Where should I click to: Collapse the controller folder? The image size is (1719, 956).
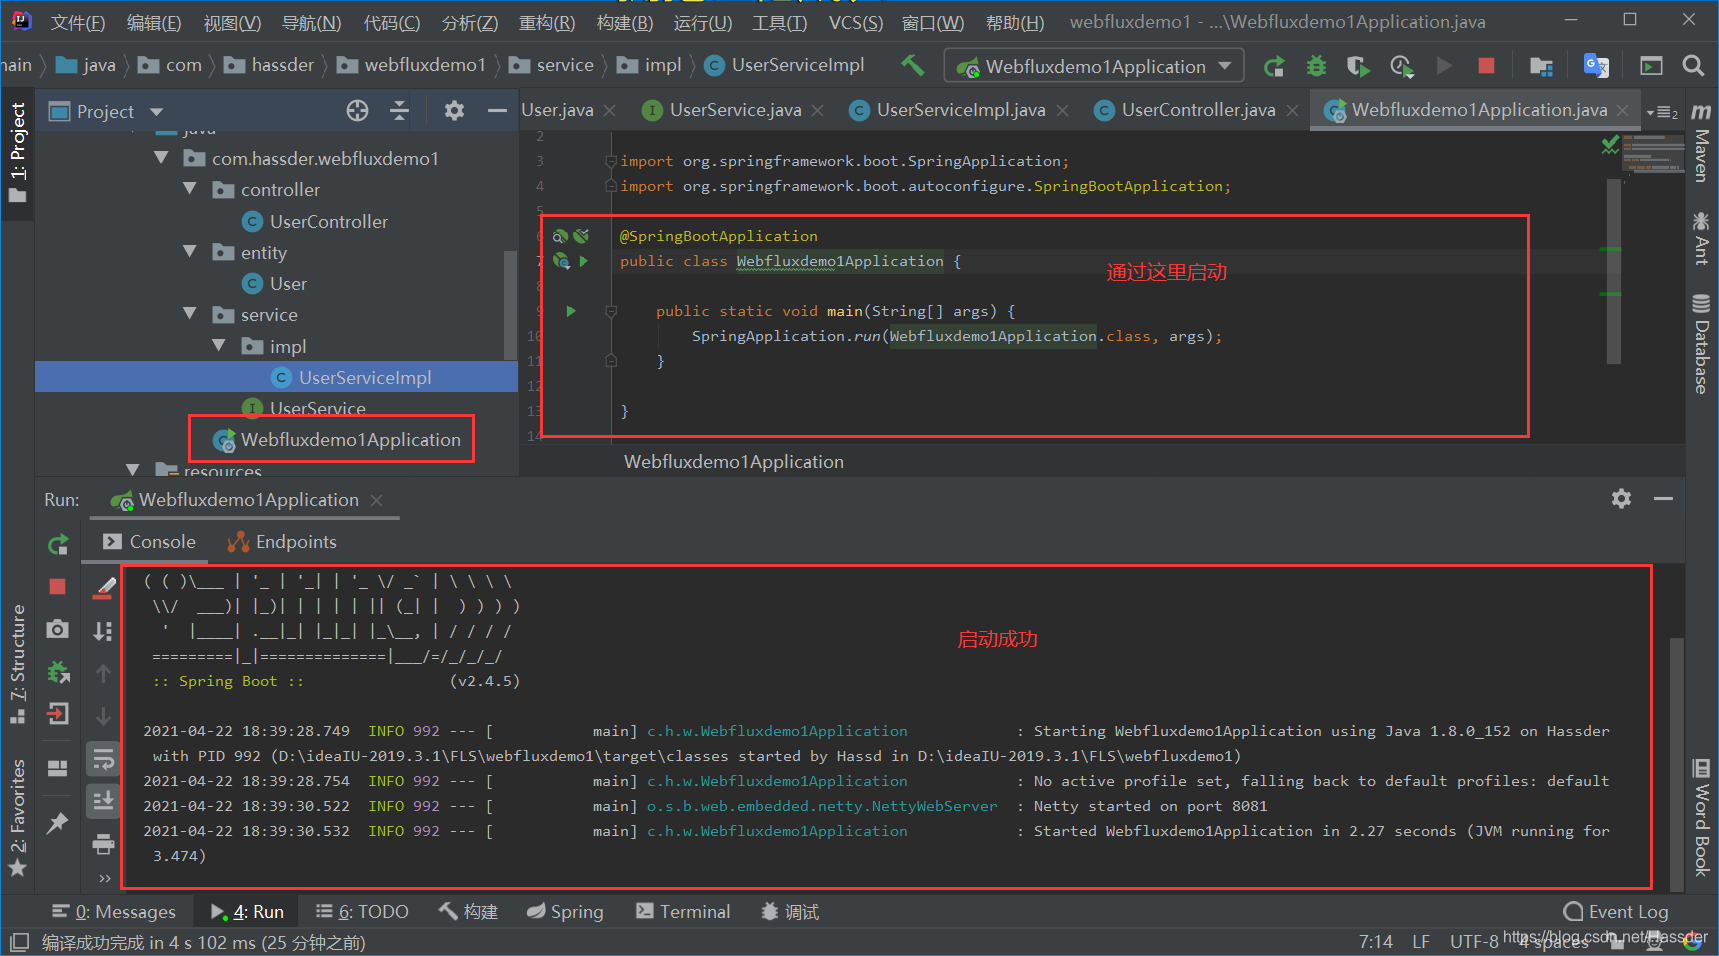190,189
